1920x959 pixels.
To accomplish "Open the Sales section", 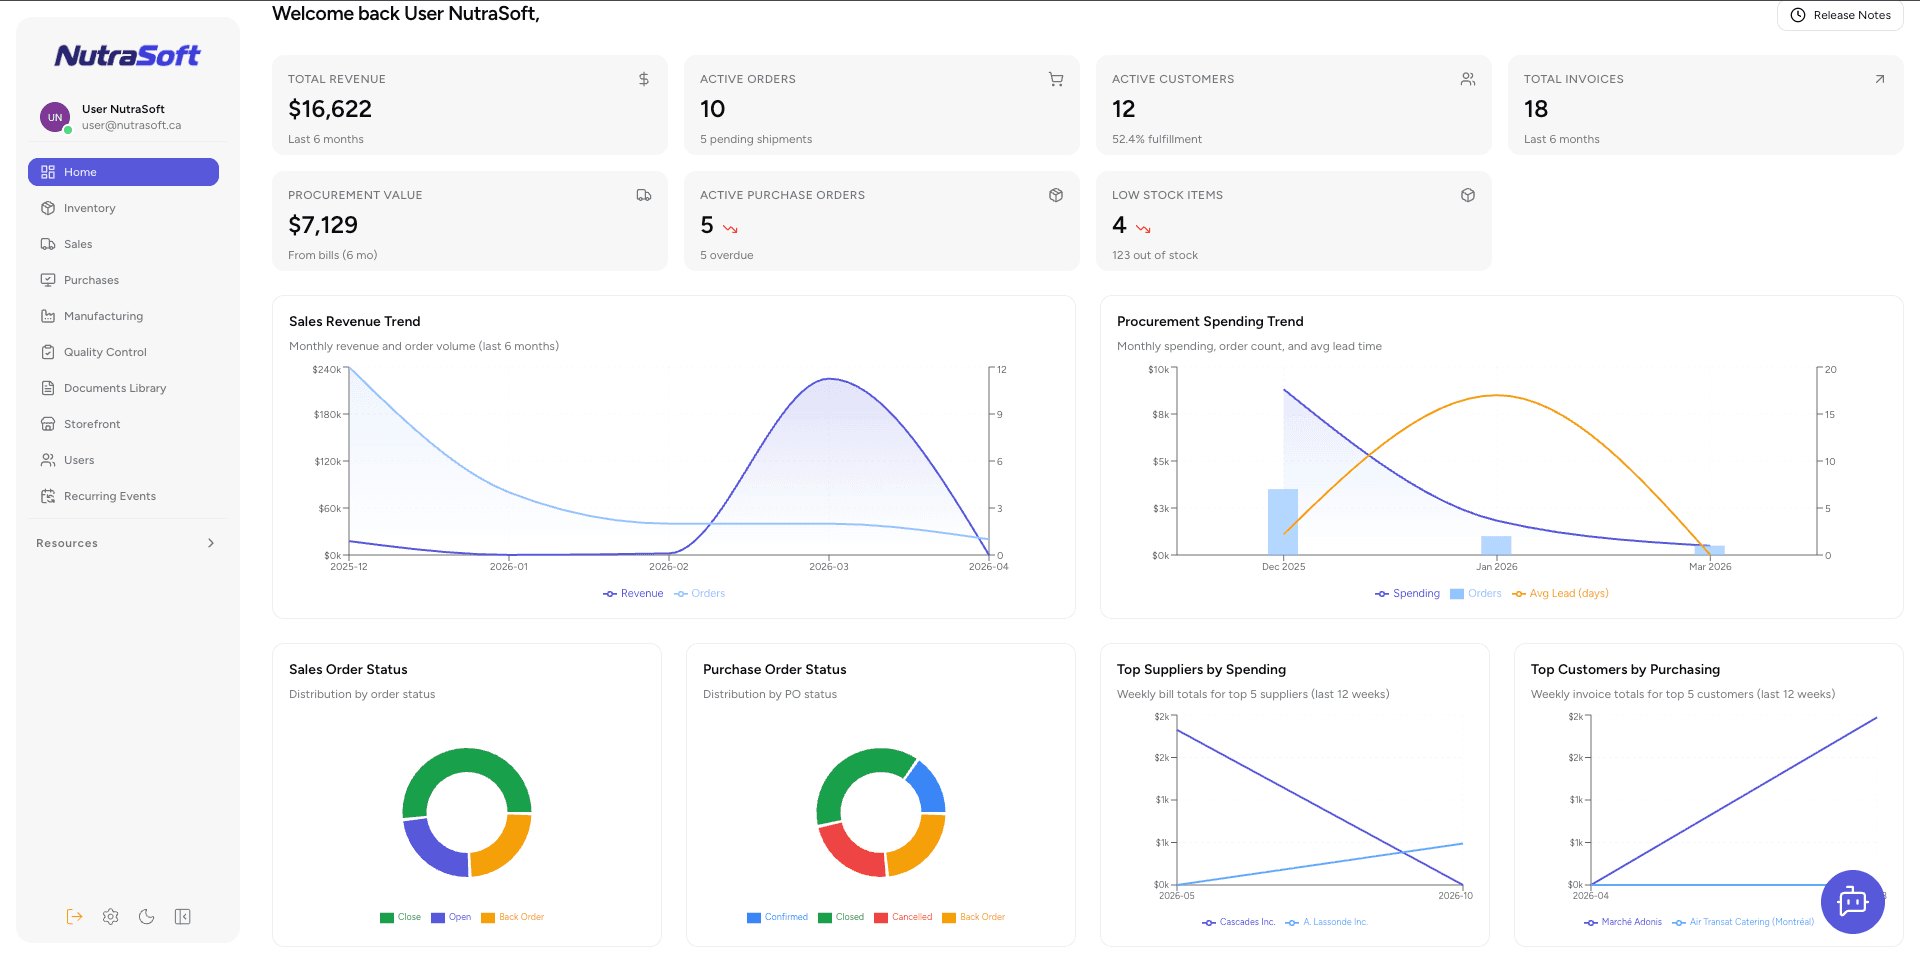I will click(123, 244).
